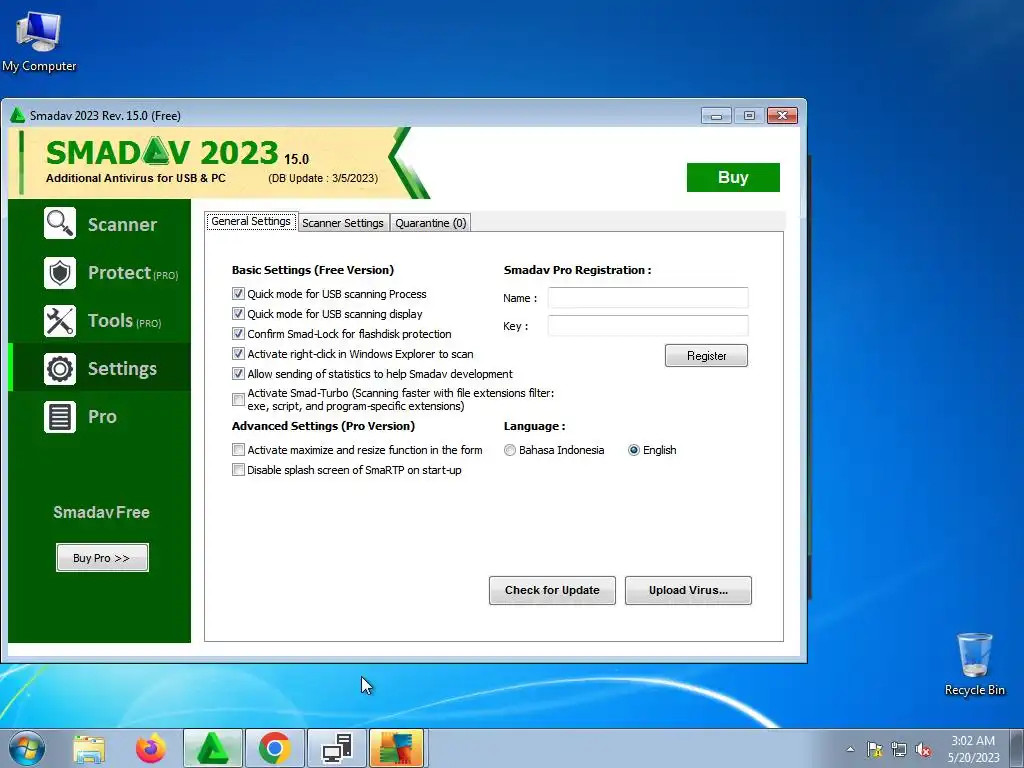Switch to Scanner Settings tab
Viewport: 1024px width, 768px height.
pyautogui.click(x=343, y=223)
